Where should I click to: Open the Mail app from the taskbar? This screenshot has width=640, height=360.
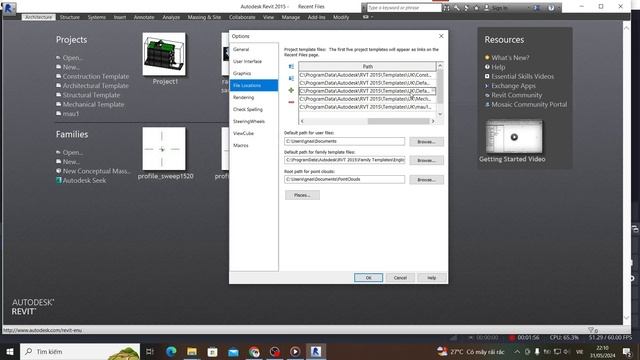pos(233,351)
